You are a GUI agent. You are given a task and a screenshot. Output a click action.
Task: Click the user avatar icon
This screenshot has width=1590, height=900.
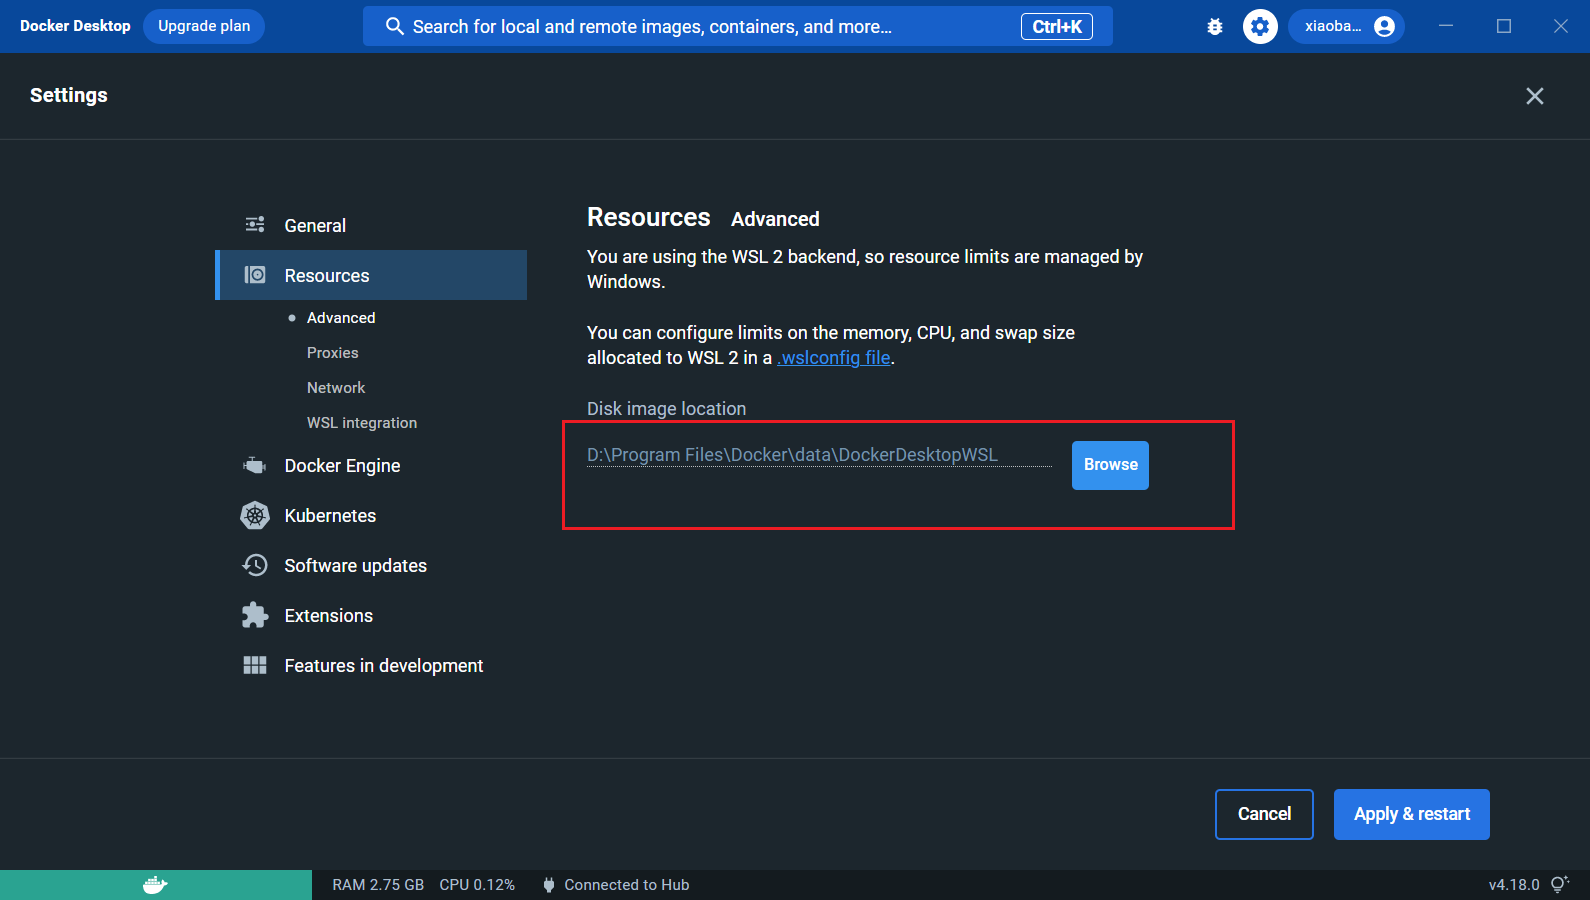(x=1384, y=27)
